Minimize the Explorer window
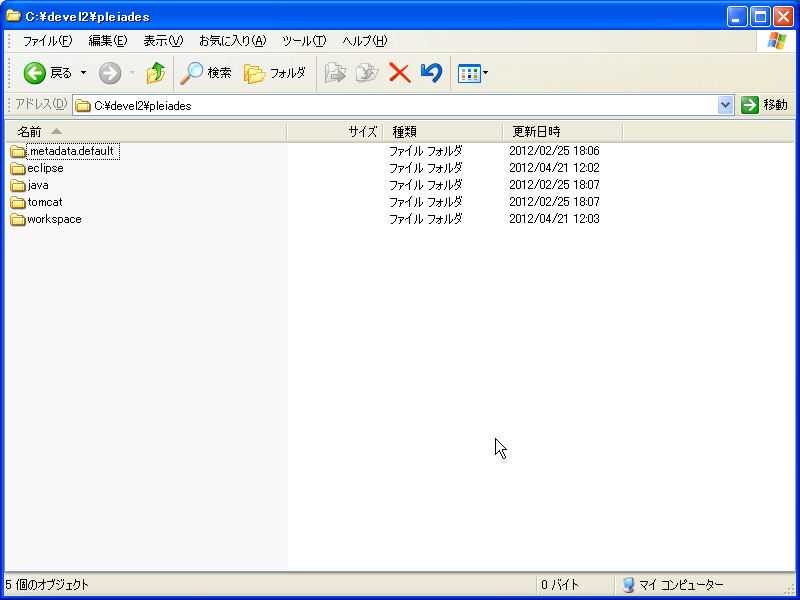800x600 pixels. (x=737, y=17)
